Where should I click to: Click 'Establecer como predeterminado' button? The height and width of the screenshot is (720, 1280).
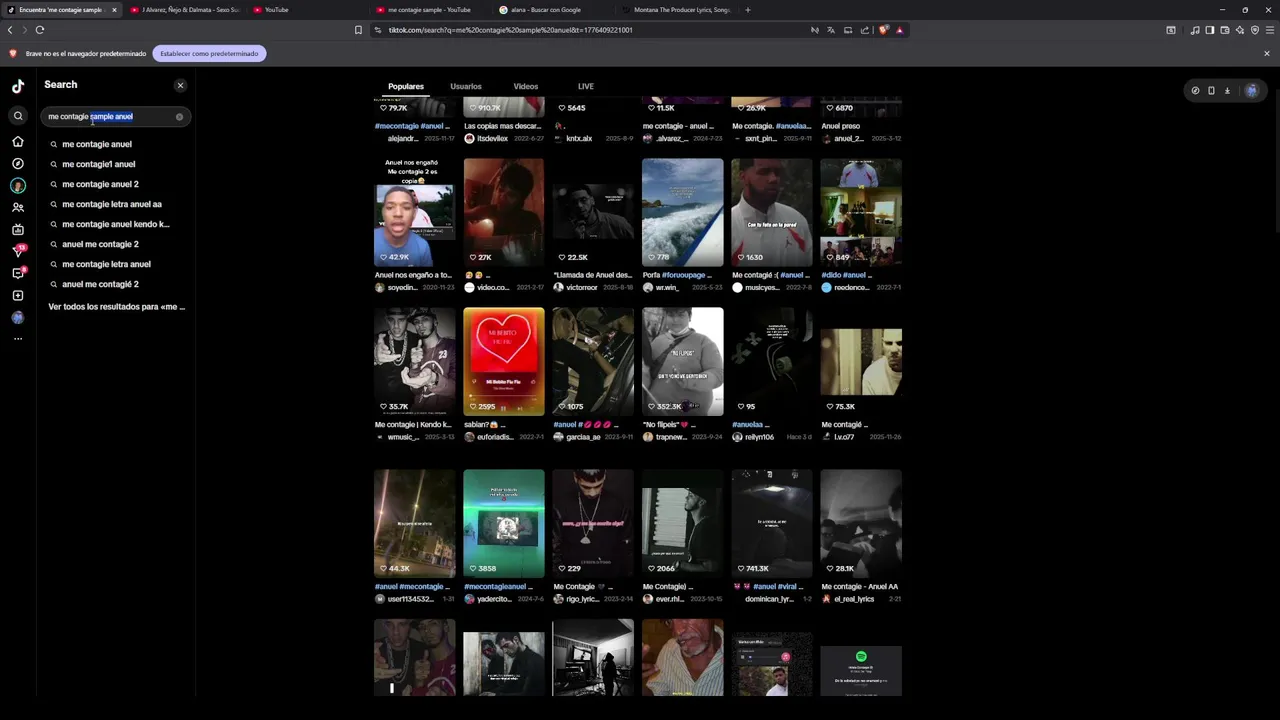point(209,53)
